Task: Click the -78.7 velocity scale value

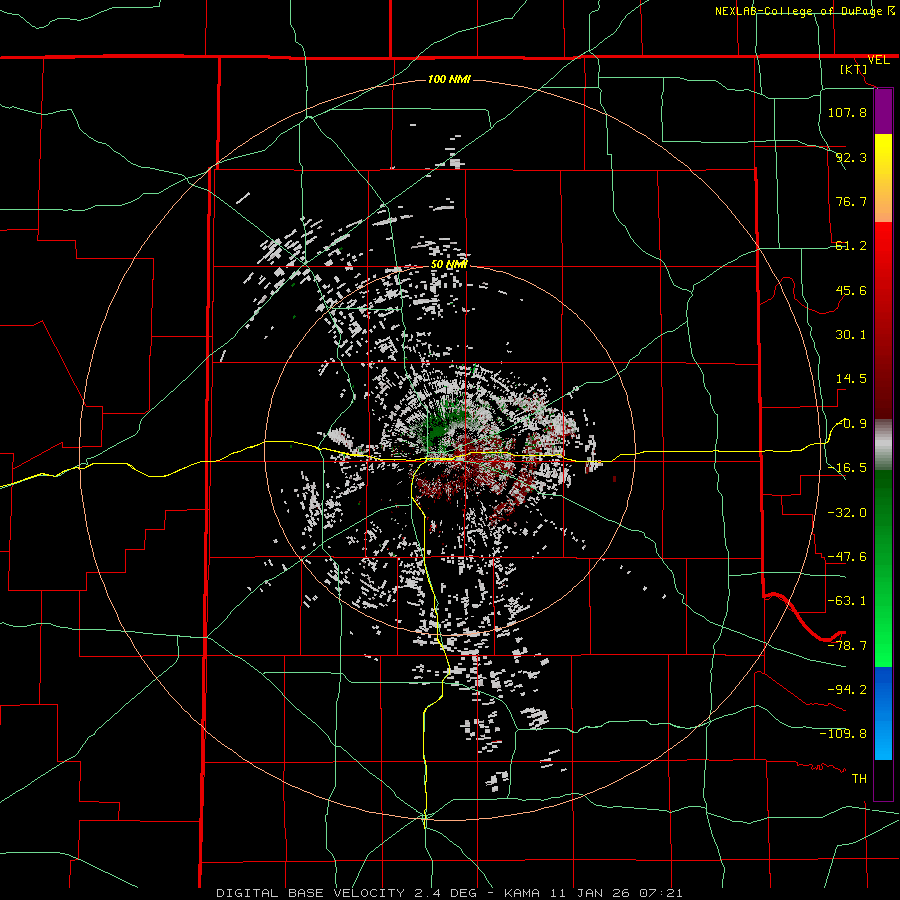Action: 847,646
